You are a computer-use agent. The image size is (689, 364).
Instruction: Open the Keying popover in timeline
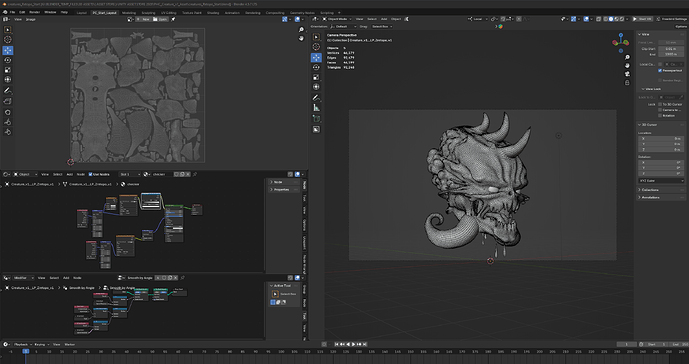(x=41, y=345)
